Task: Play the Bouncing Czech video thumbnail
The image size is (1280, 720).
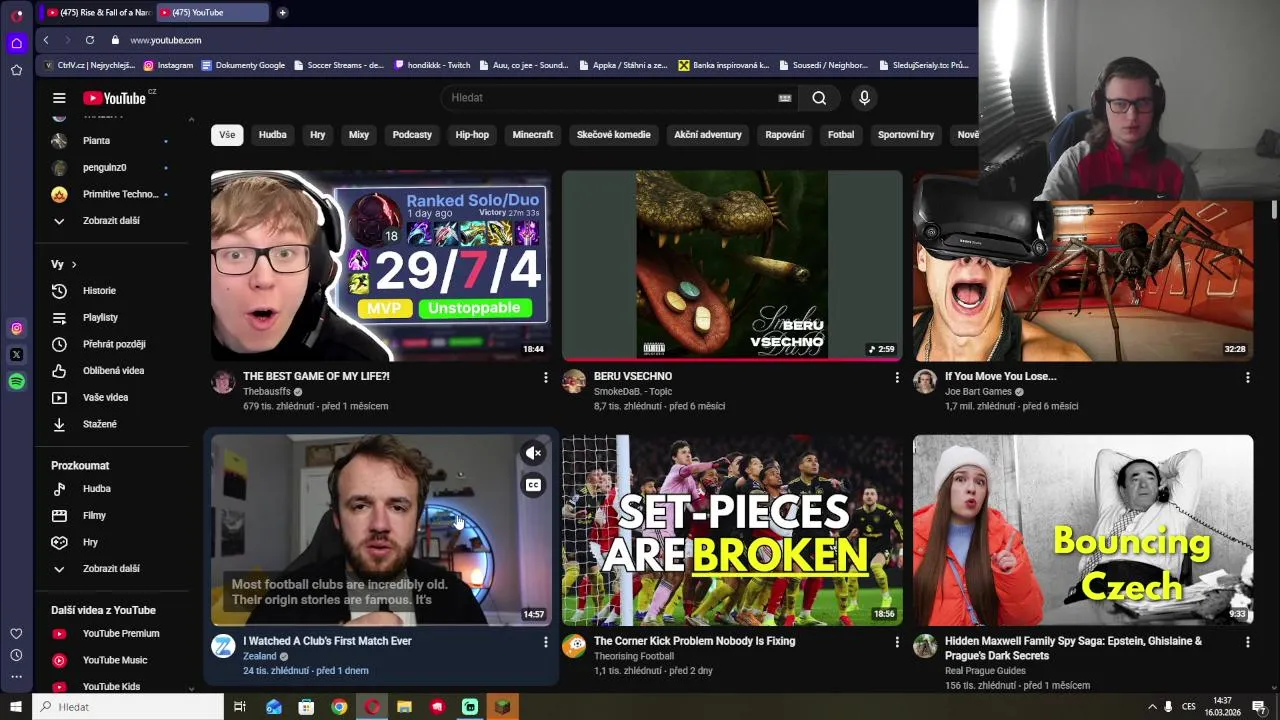Action: click(x=1083, y=530)
